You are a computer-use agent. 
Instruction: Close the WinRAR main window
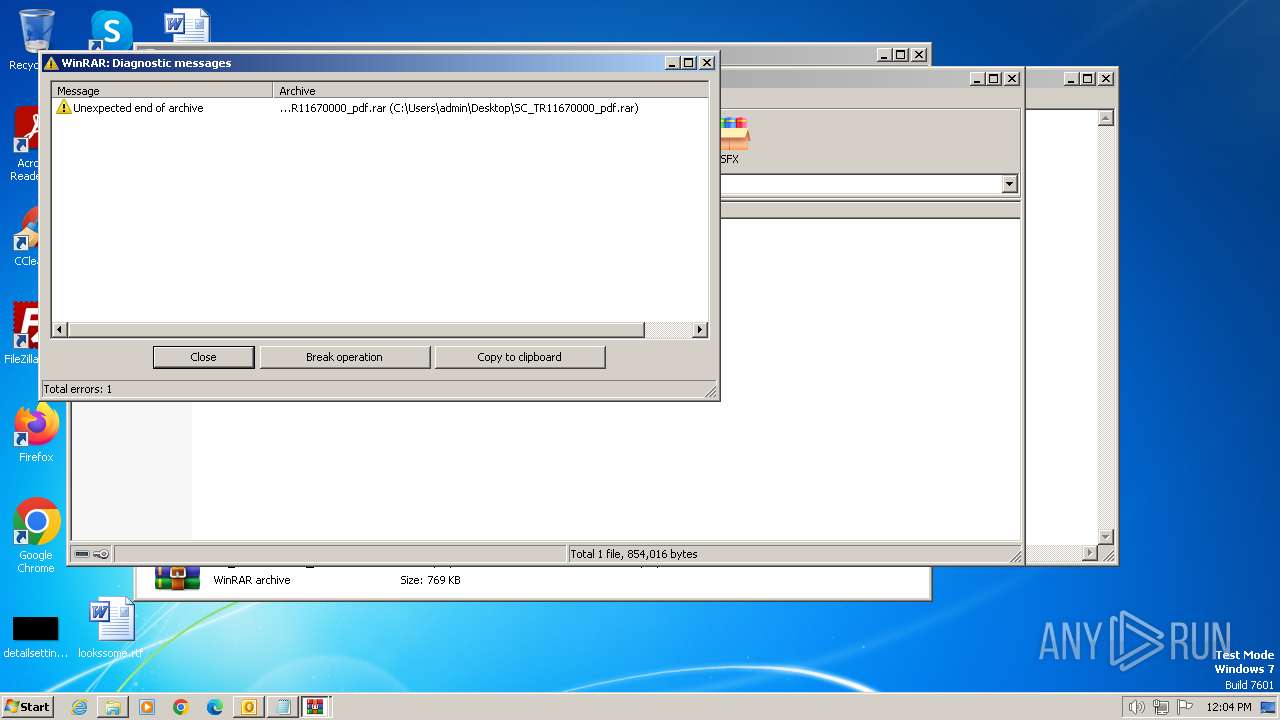1012,79
